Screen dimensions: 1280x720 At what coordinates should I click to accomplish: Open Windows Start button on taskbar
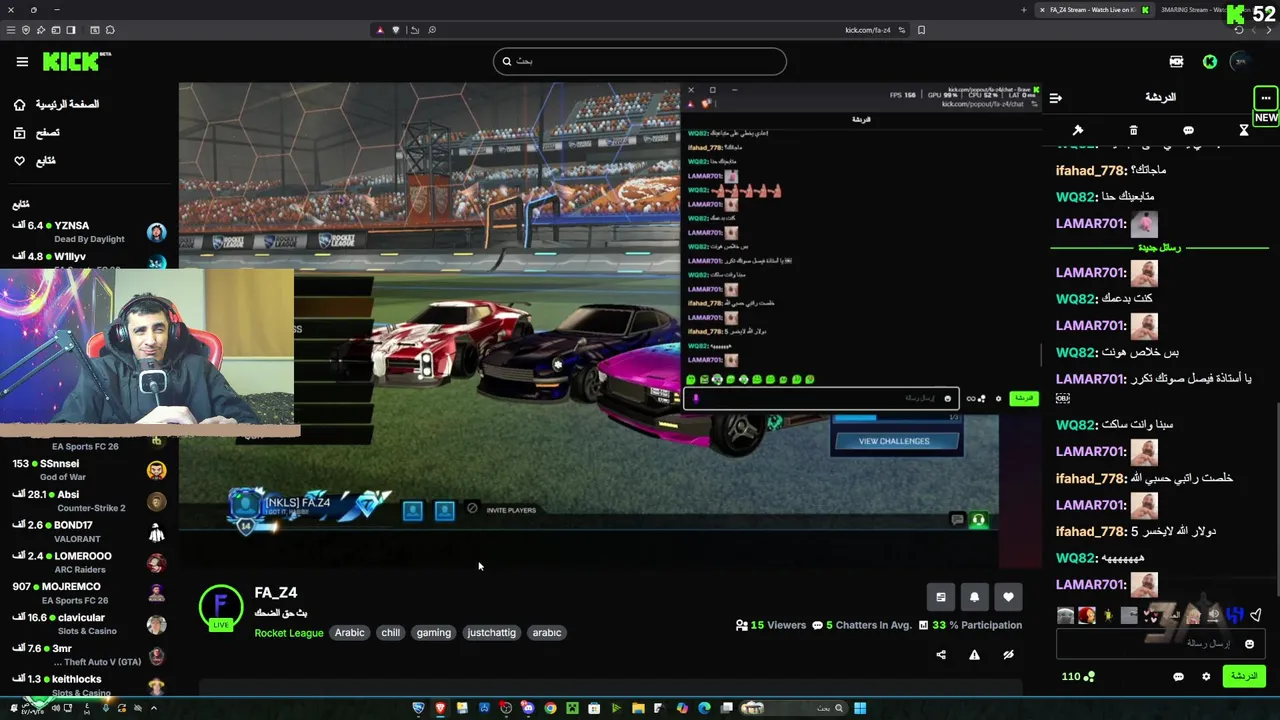(x=860, y=708)
